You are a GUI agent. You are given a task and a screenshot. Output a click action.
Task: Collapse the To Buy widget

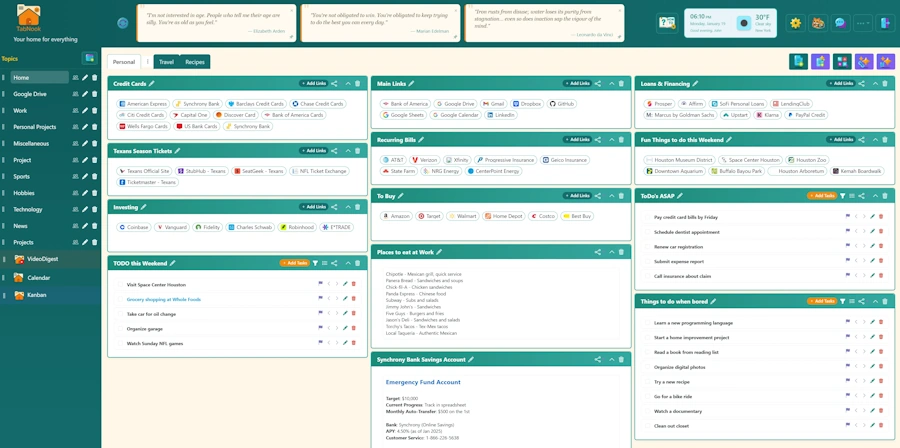(x=611, y=196)
